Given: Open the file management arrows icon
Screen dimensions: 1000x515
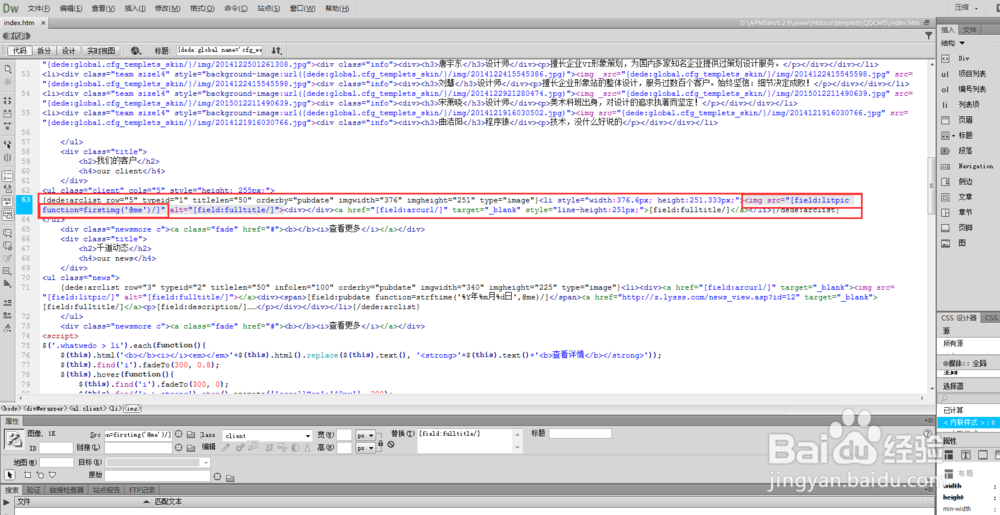Looking at the screenshot, I should (x=277, y=50).
